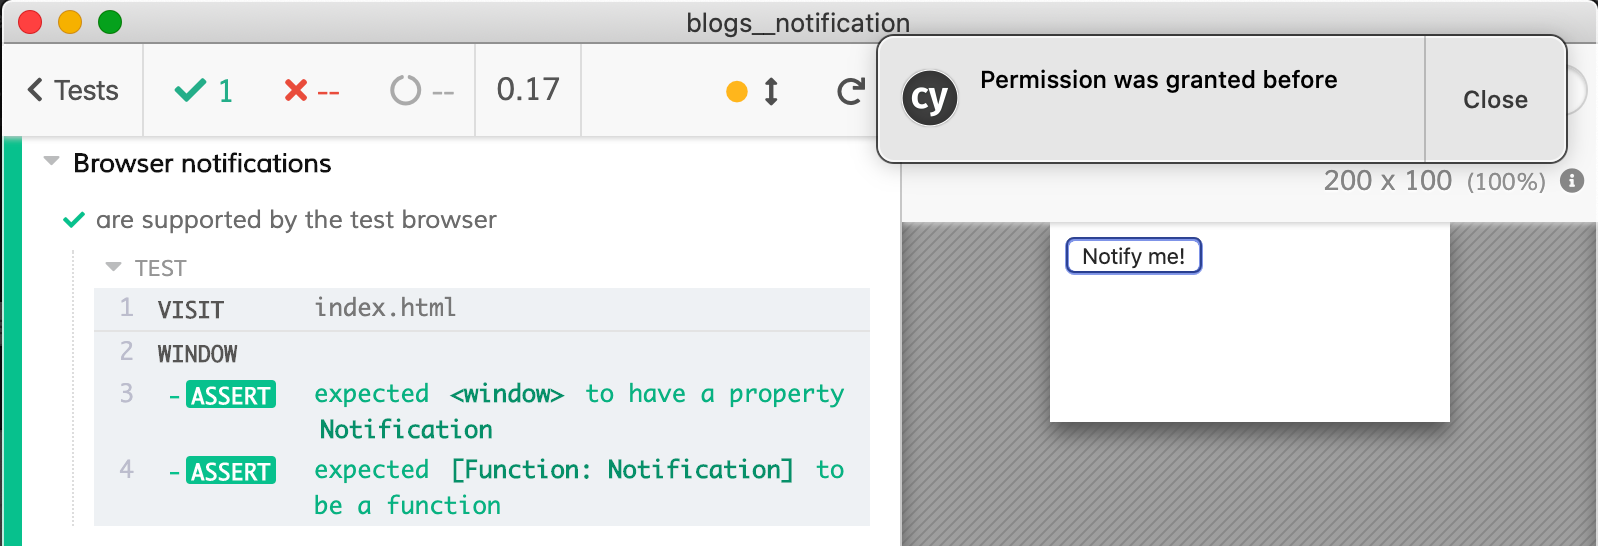This screenshot has width=1598, height=546.
Task: Click the red failed tests X icon
Action: coord(295,91)
